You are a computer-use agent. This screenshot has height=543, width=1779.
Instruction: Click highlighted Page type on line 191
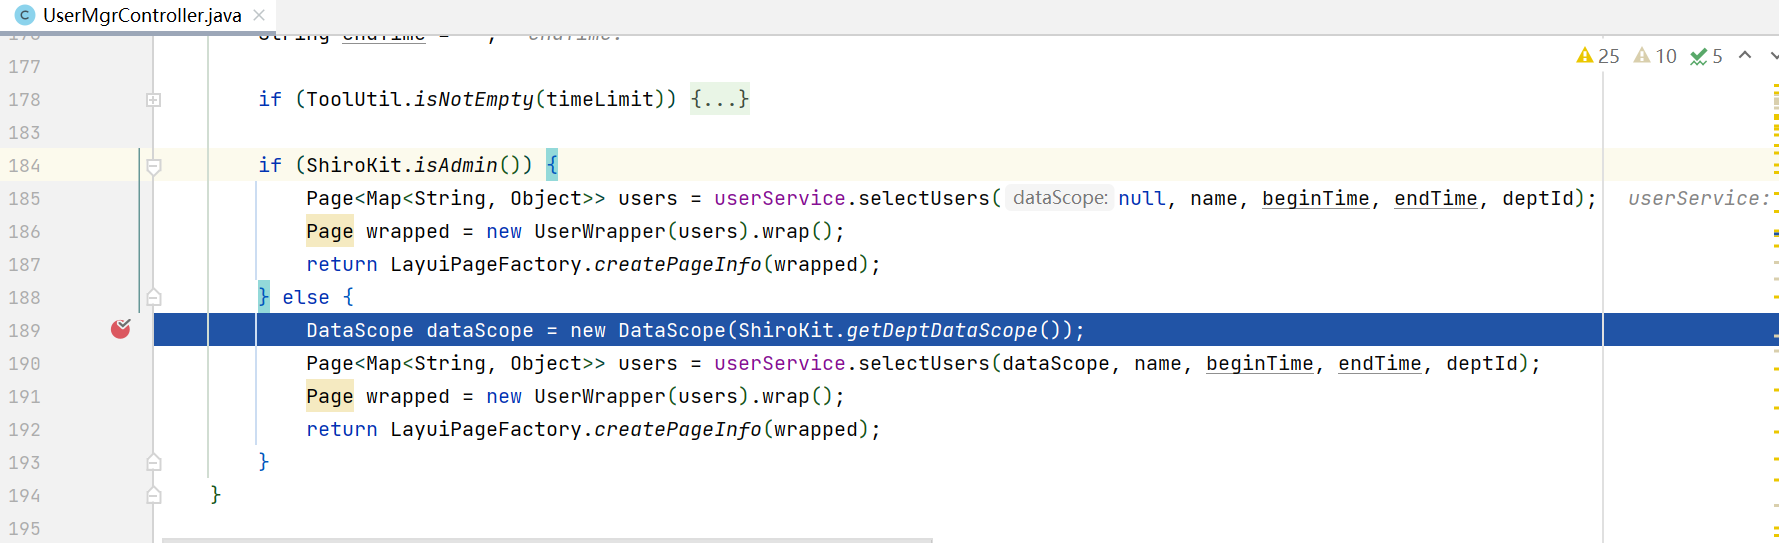click(x=330, y=396)
